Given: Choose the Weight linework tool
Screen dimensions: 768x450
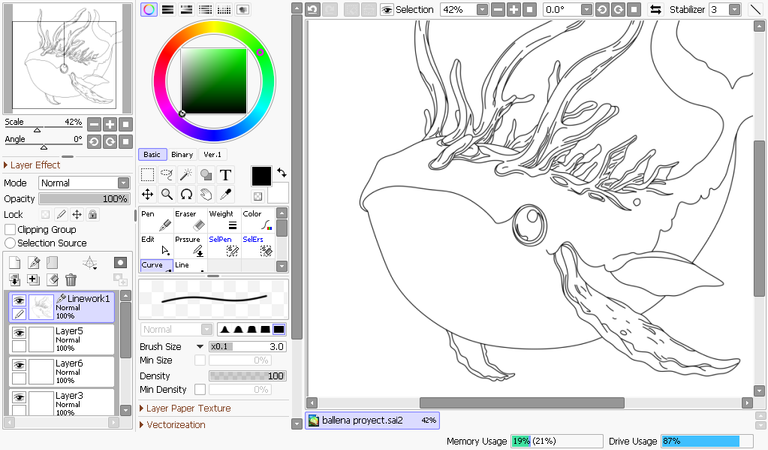Looking at the screenshot, I should [224, 220].
